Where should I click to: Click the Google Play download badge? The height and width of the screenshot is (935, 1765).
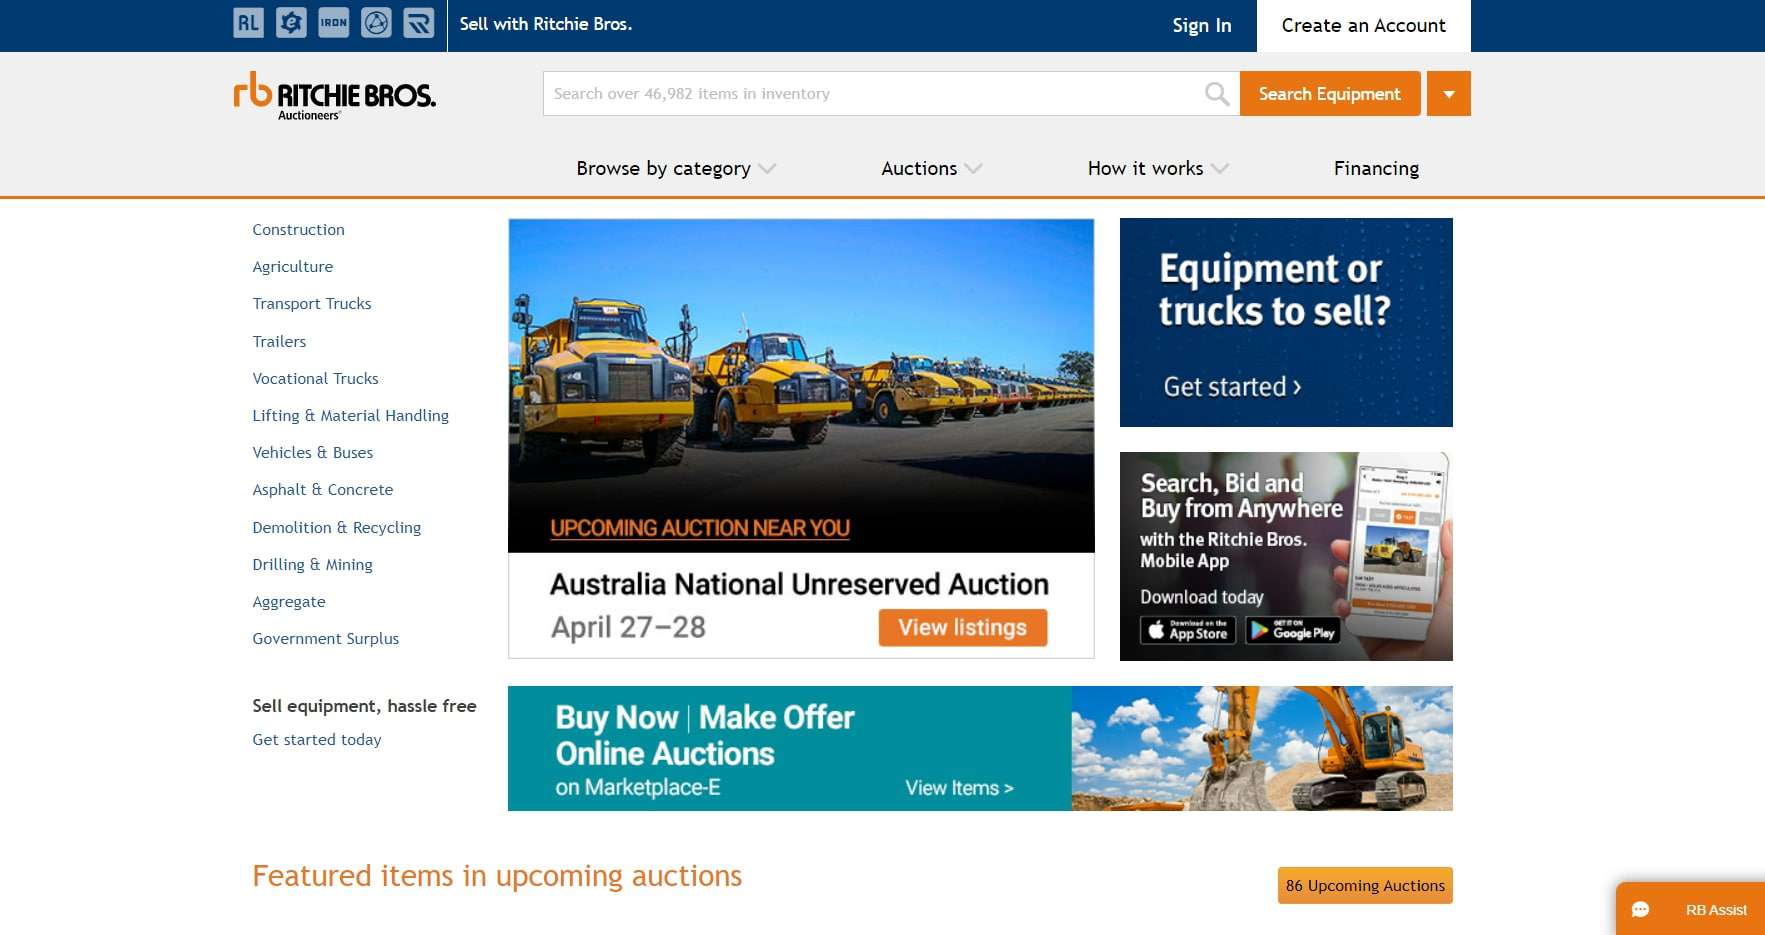pos(1293,630)
